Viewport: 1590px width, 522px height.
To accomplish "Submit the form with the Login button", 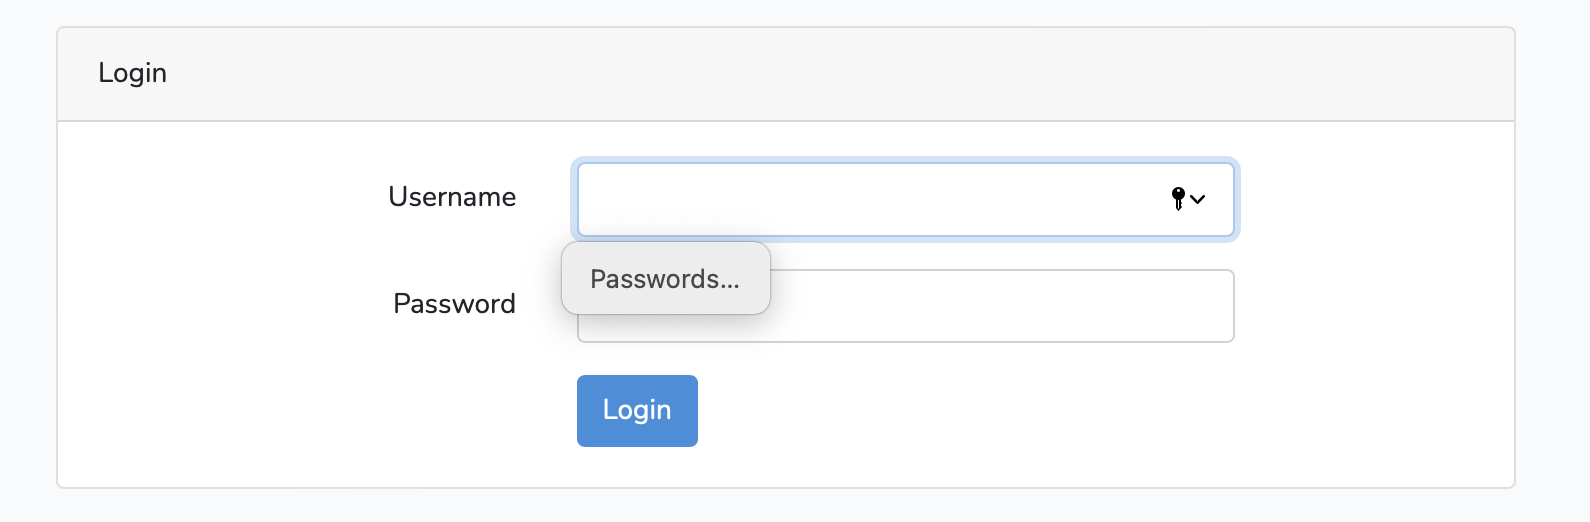I will click(637, 410).
